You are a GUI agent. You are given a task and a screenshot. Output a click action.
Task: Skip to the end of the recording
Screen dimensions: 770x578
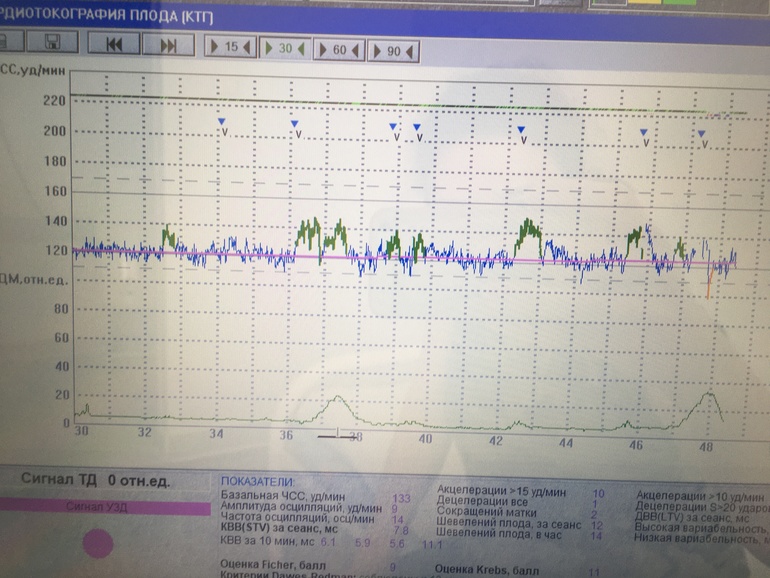click(168, 45)
